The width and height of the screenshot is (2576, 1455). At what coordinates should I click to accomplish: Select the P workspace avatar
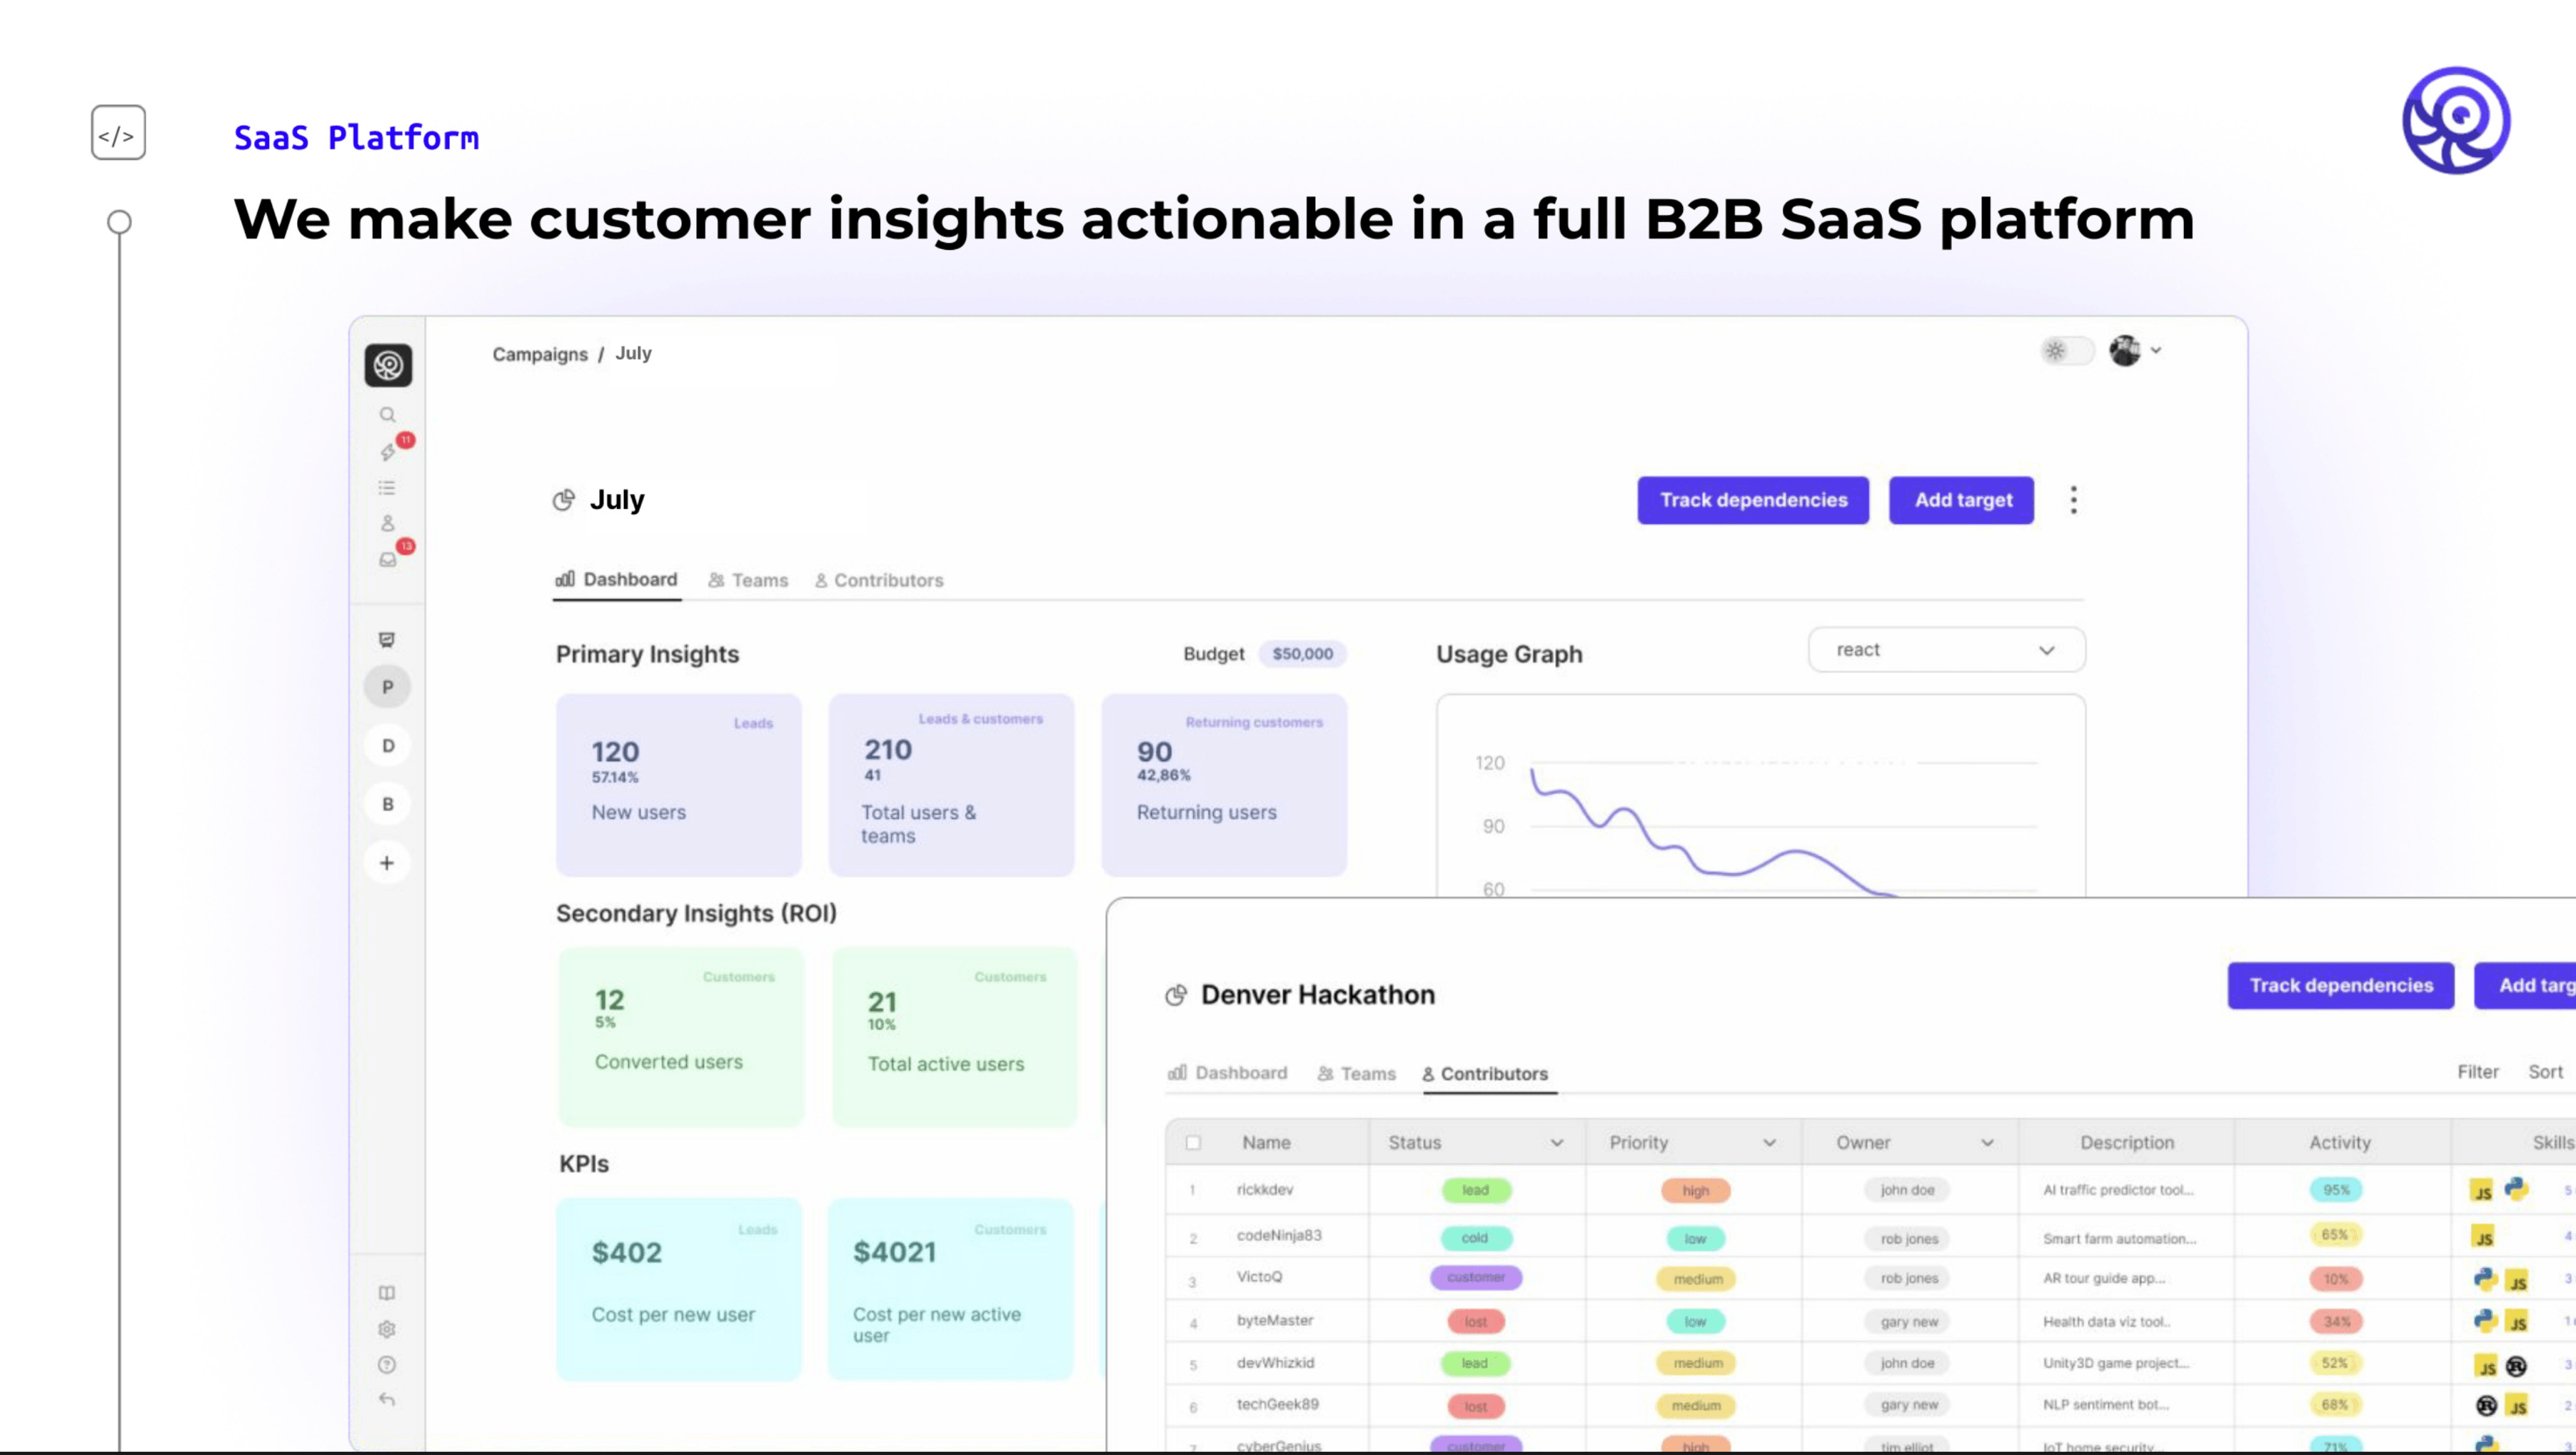tap(387, 687)
